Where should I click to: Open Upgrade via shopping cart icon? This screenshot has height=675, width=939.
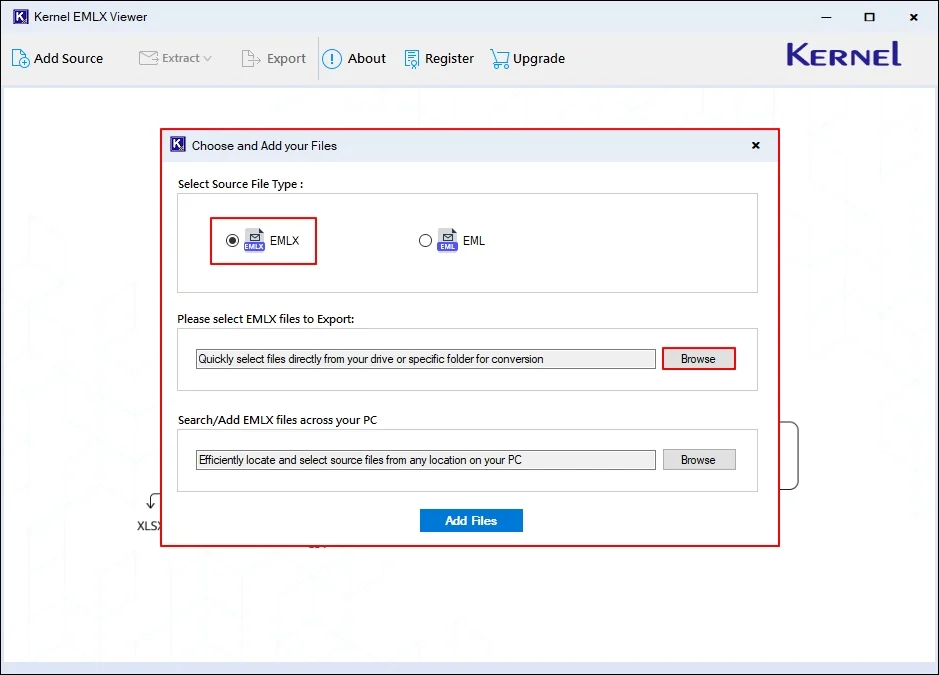[x=498, y=58]
